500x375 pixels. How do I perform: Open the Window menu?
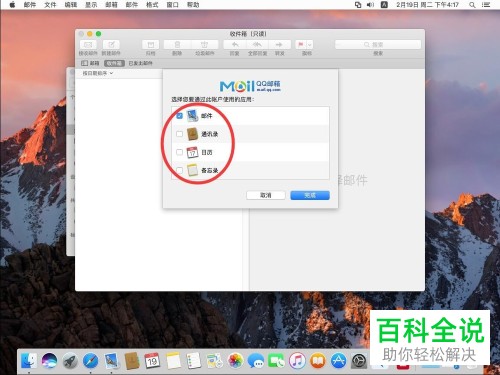tap(172, 5)
